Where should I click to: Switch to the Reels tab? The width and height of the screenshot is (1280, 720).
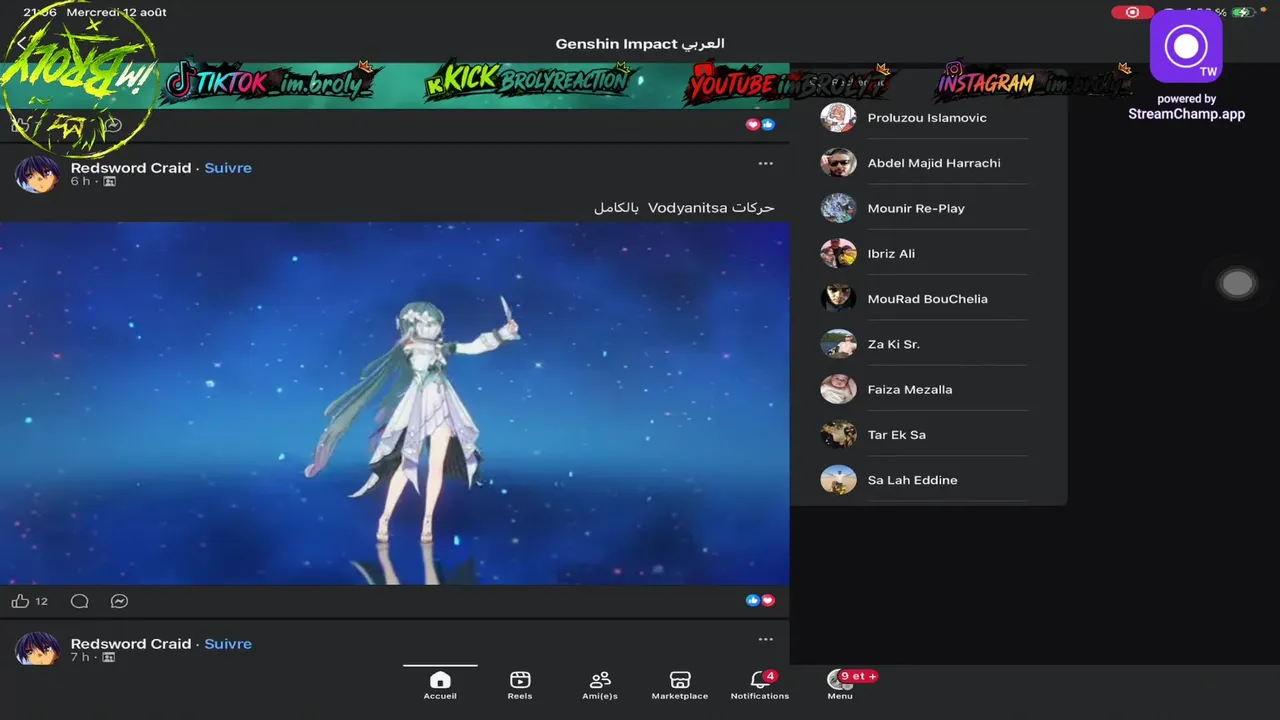[520, 685]
